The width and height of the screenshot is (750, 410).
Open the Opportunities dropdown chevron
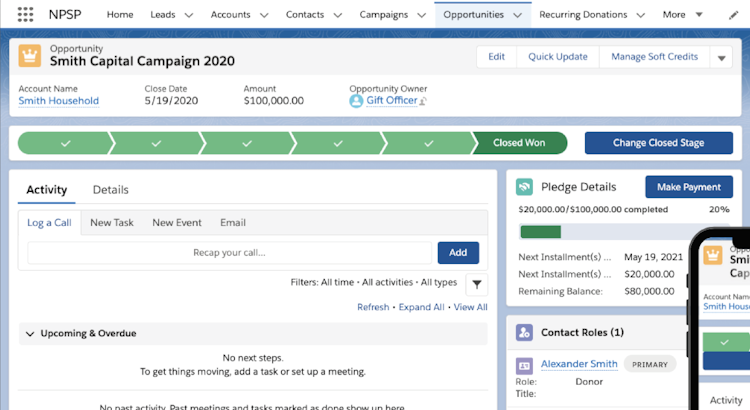coord(518,15)
